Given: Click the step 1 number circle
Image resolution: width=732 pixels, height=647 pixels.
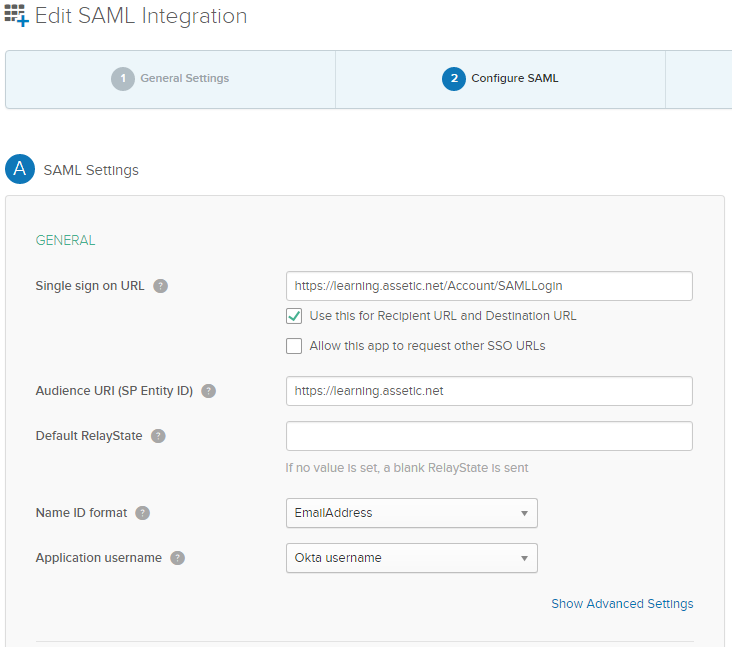Looking at the screenshot, I should click(x=123, y=78).
